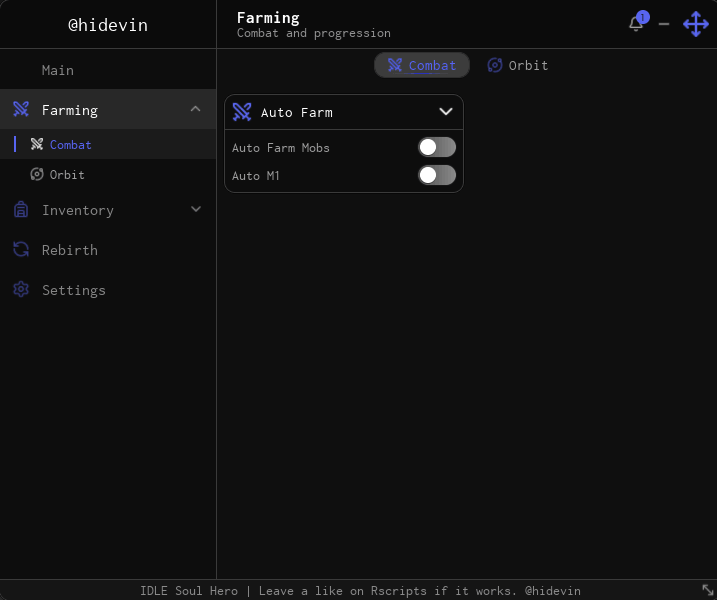This screenshot has height=600, width=717.
Task: Minimize the panel with the dash button
Action: (664, 24)
